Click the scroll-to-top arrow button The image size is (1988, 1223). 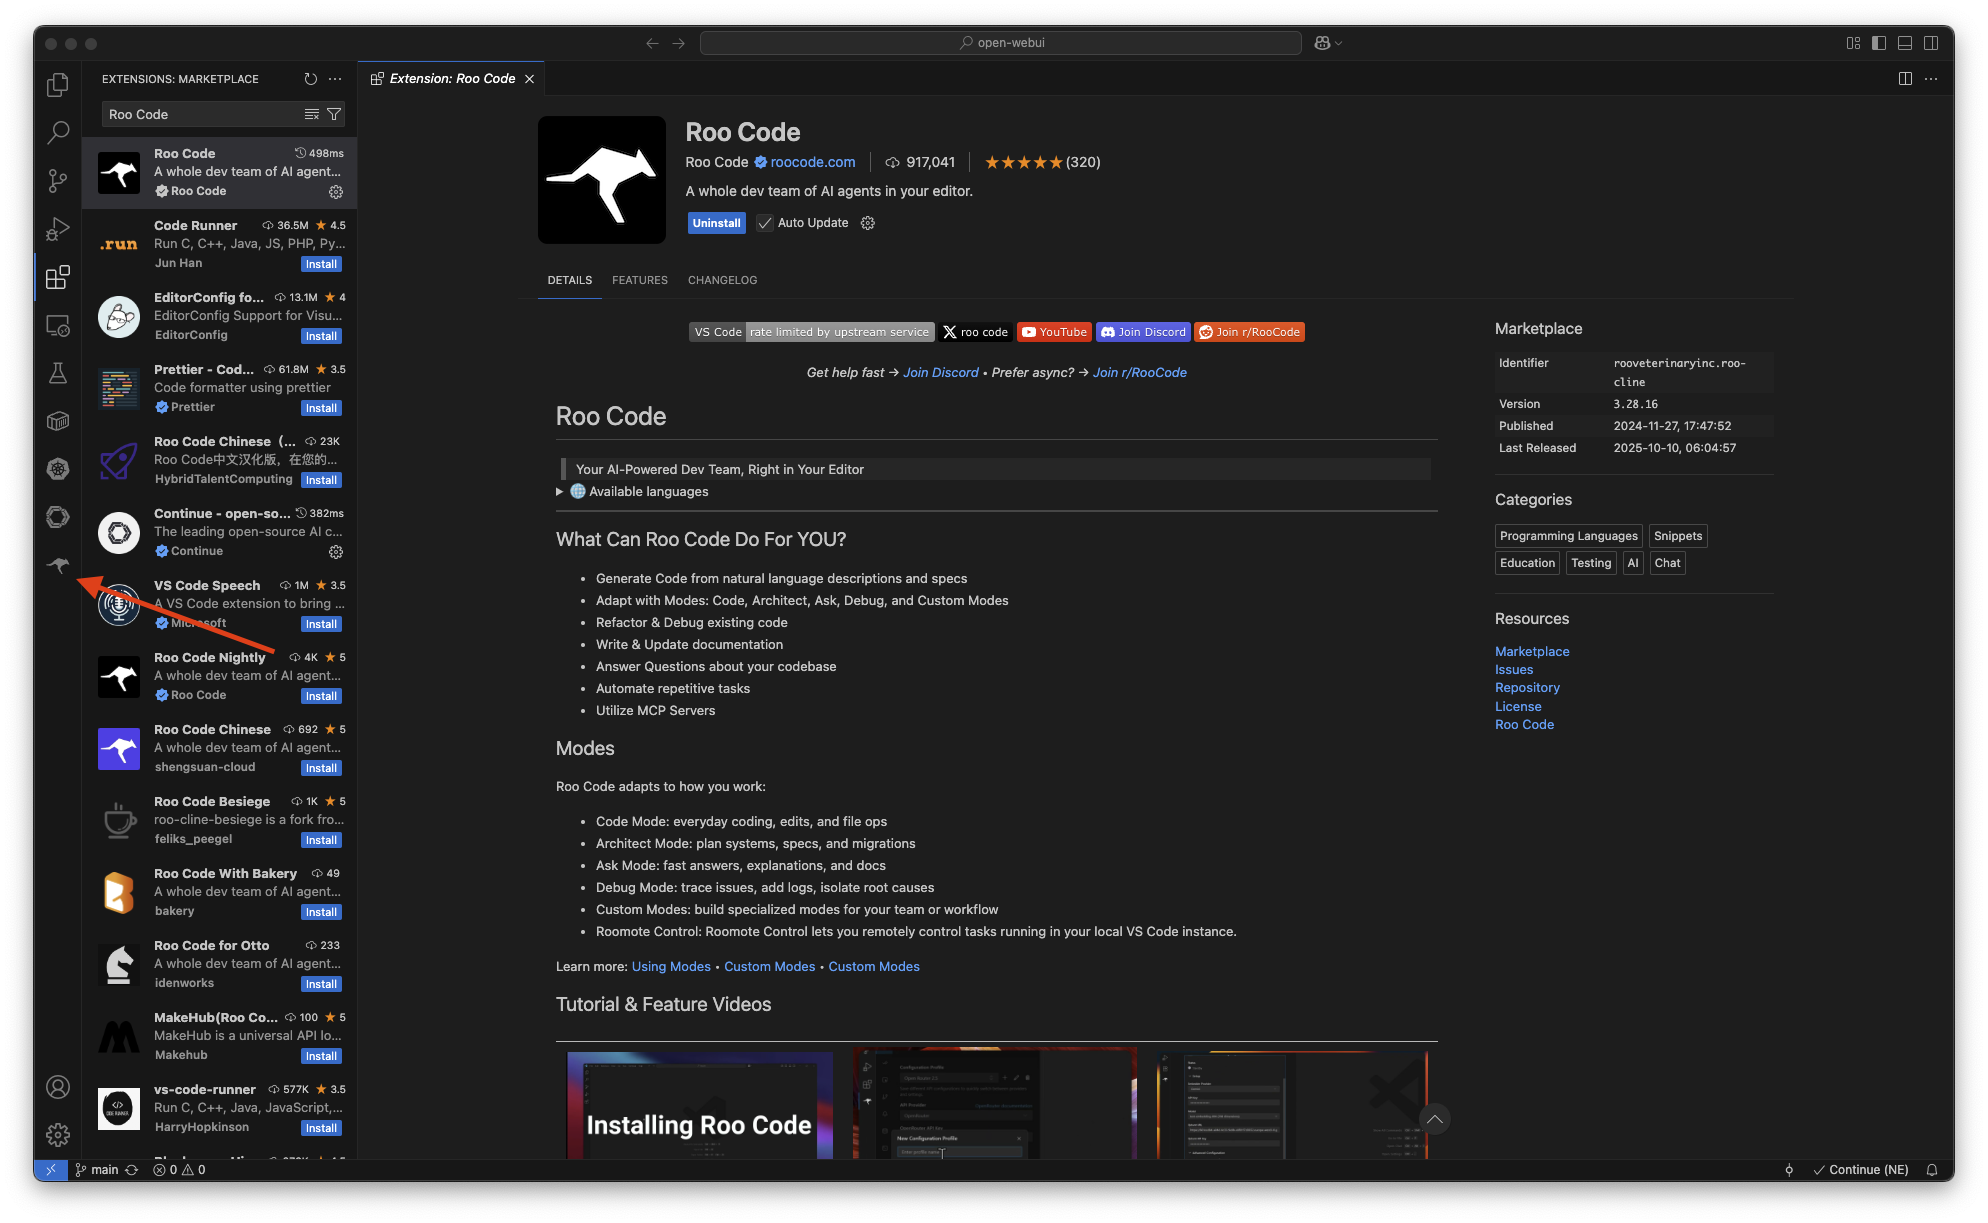[x=1435, y=1119]
